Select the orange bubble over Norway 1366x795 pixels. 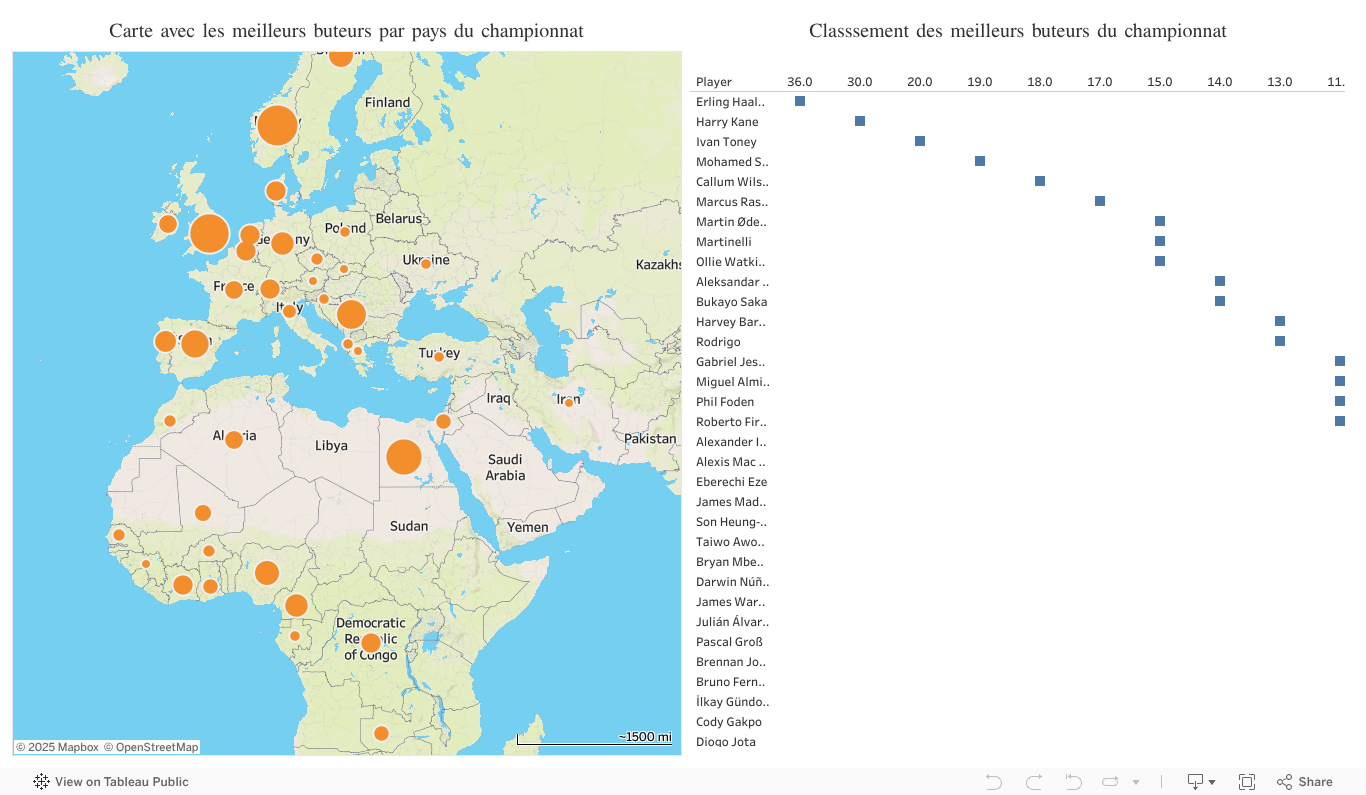pos(277,126)
